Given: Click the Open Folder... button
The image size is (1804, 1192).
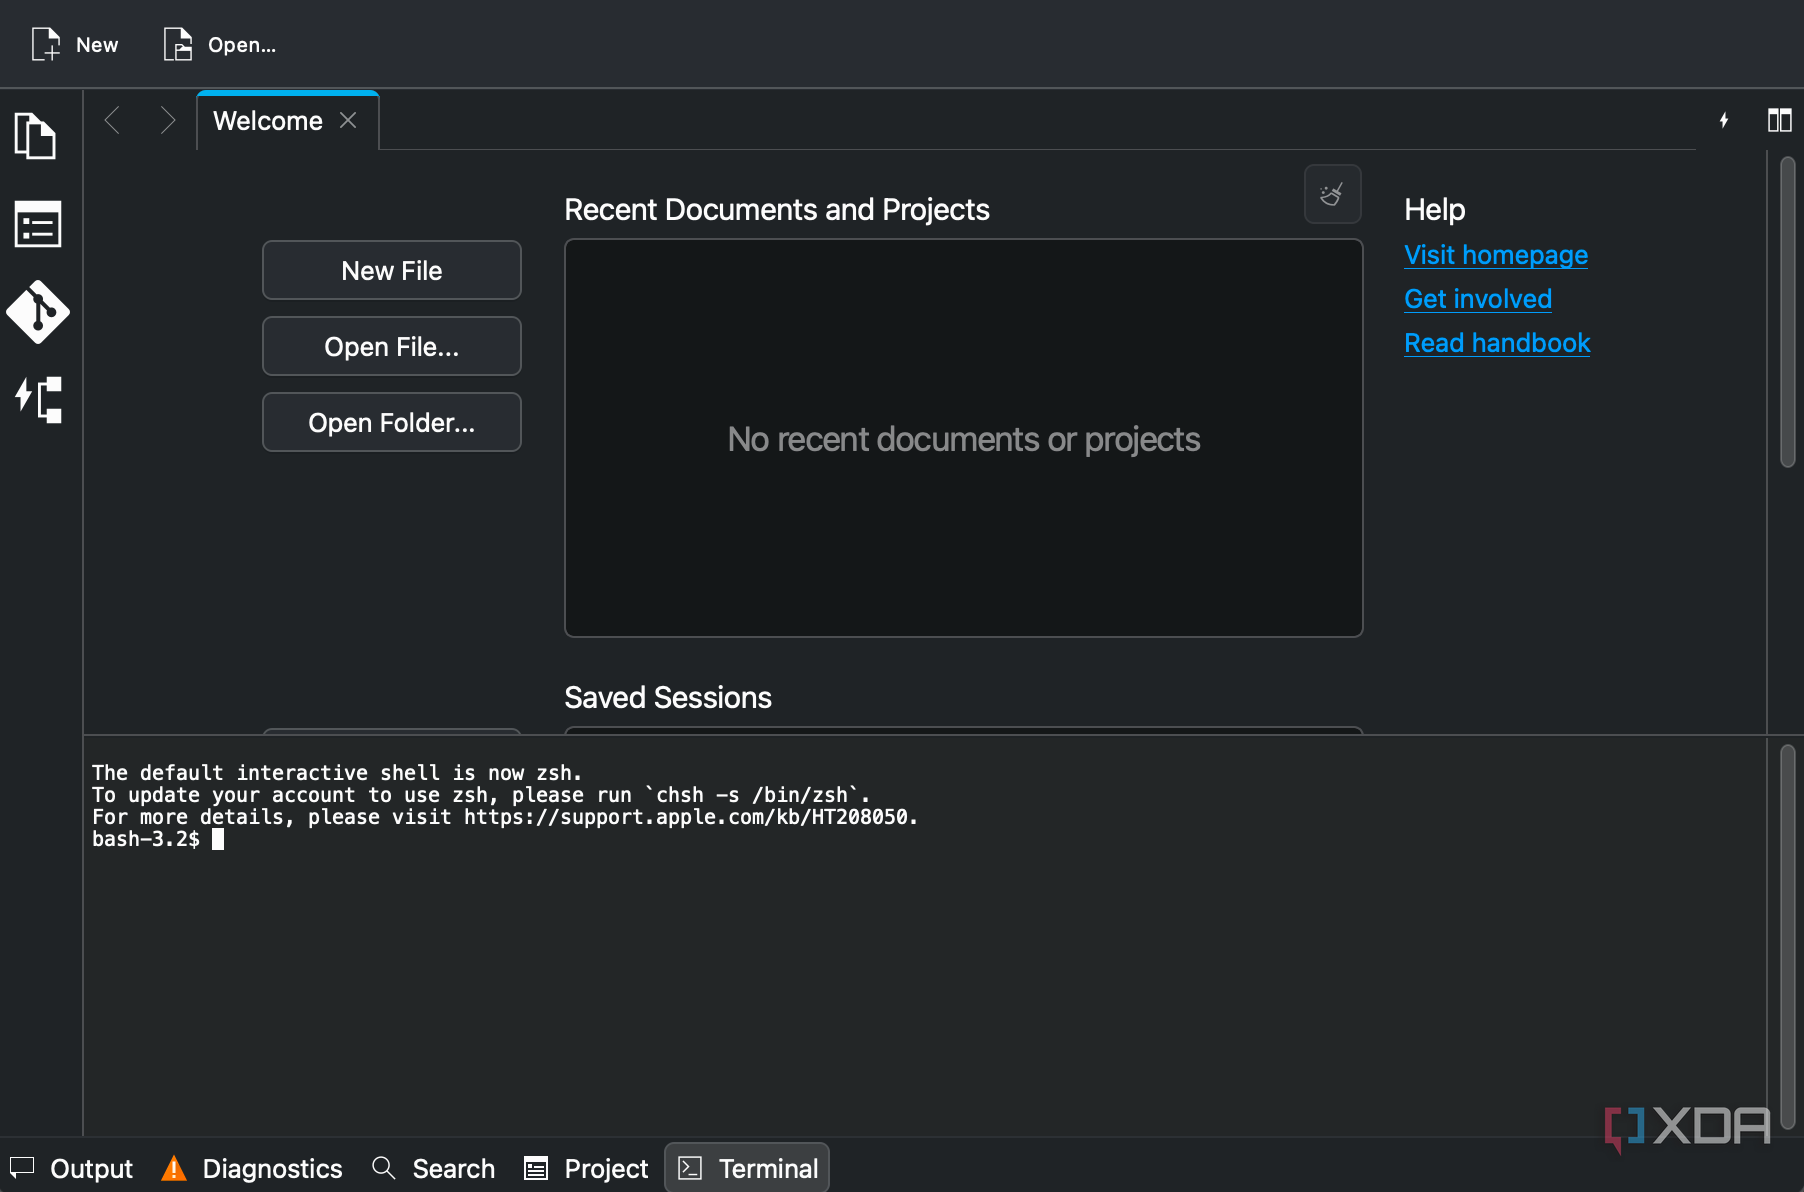Looking at the screenshot, I should click(392, 422).
